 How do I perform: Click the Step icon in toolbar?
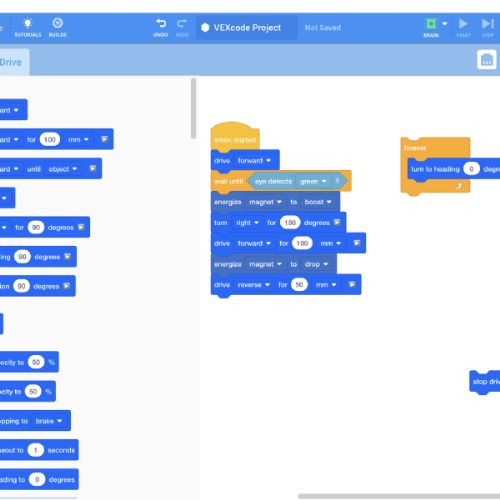coord(488,24)
